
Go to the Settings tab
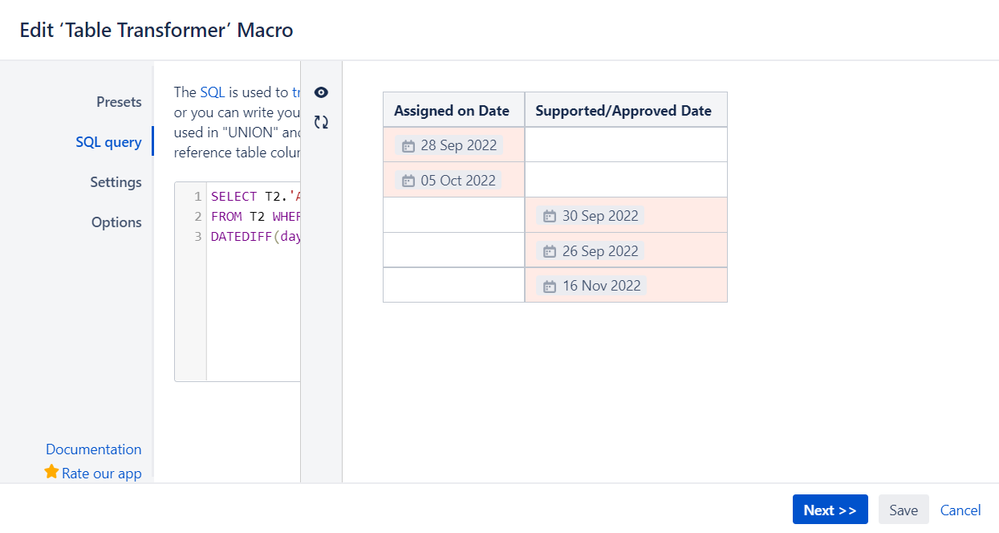(116, 182)
